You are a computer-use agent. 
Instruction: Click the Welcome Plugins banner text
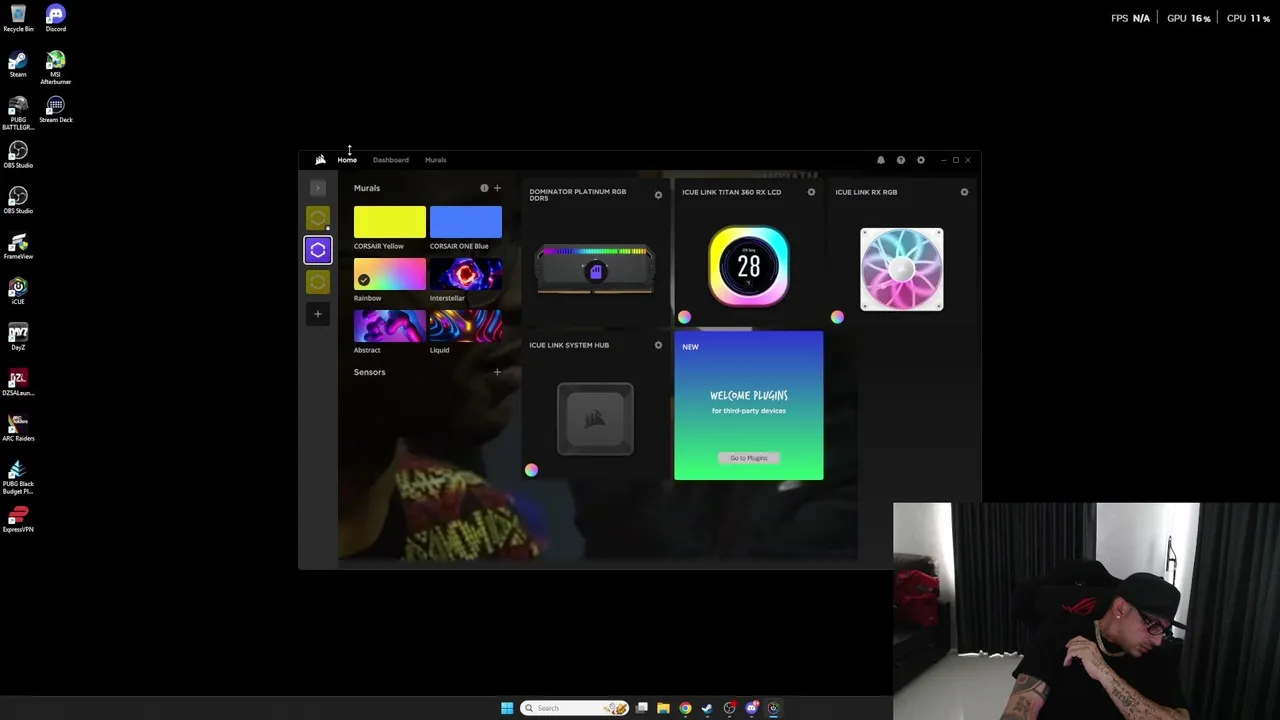(748, 396)
